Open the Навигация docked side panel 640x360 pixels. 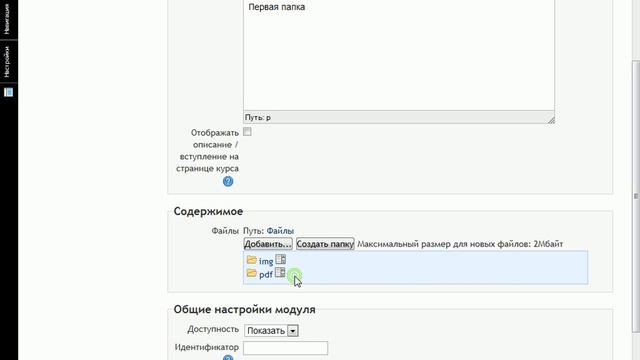click(x=7, y=19)
